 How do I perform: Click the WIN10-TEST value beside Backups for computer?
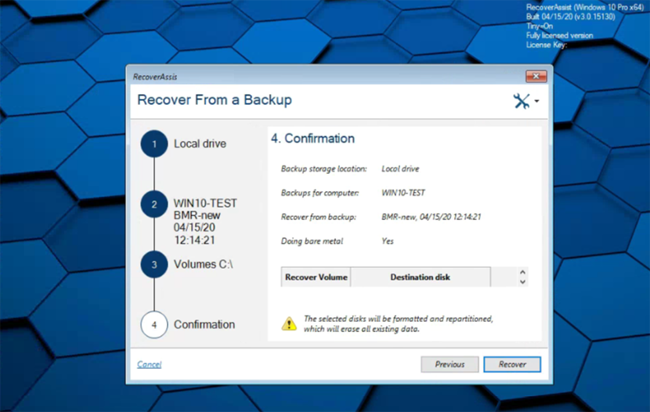[x=403, y=193]
